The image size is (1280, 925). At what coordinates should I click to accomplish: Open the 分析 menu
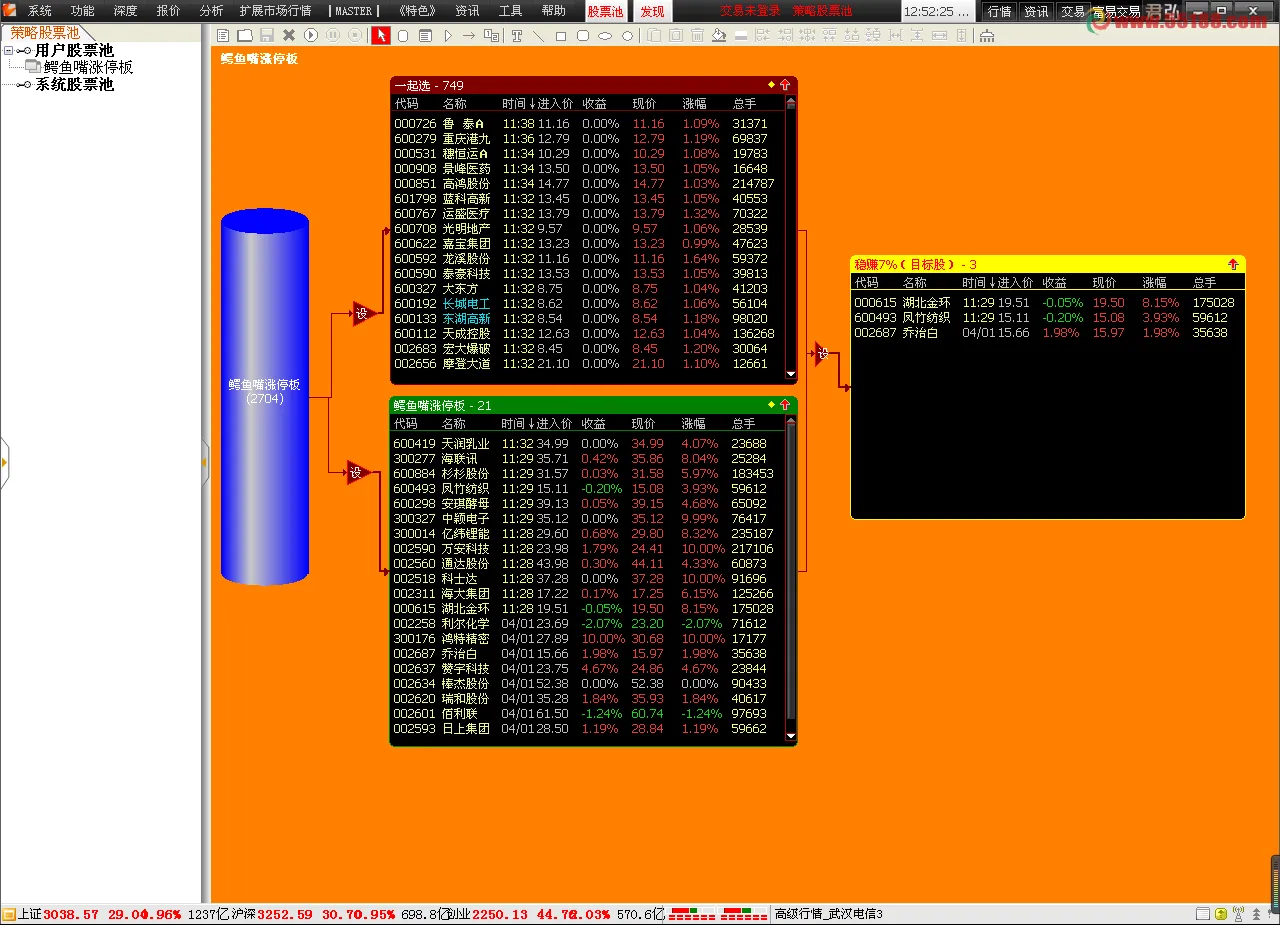tap(212, 11)
